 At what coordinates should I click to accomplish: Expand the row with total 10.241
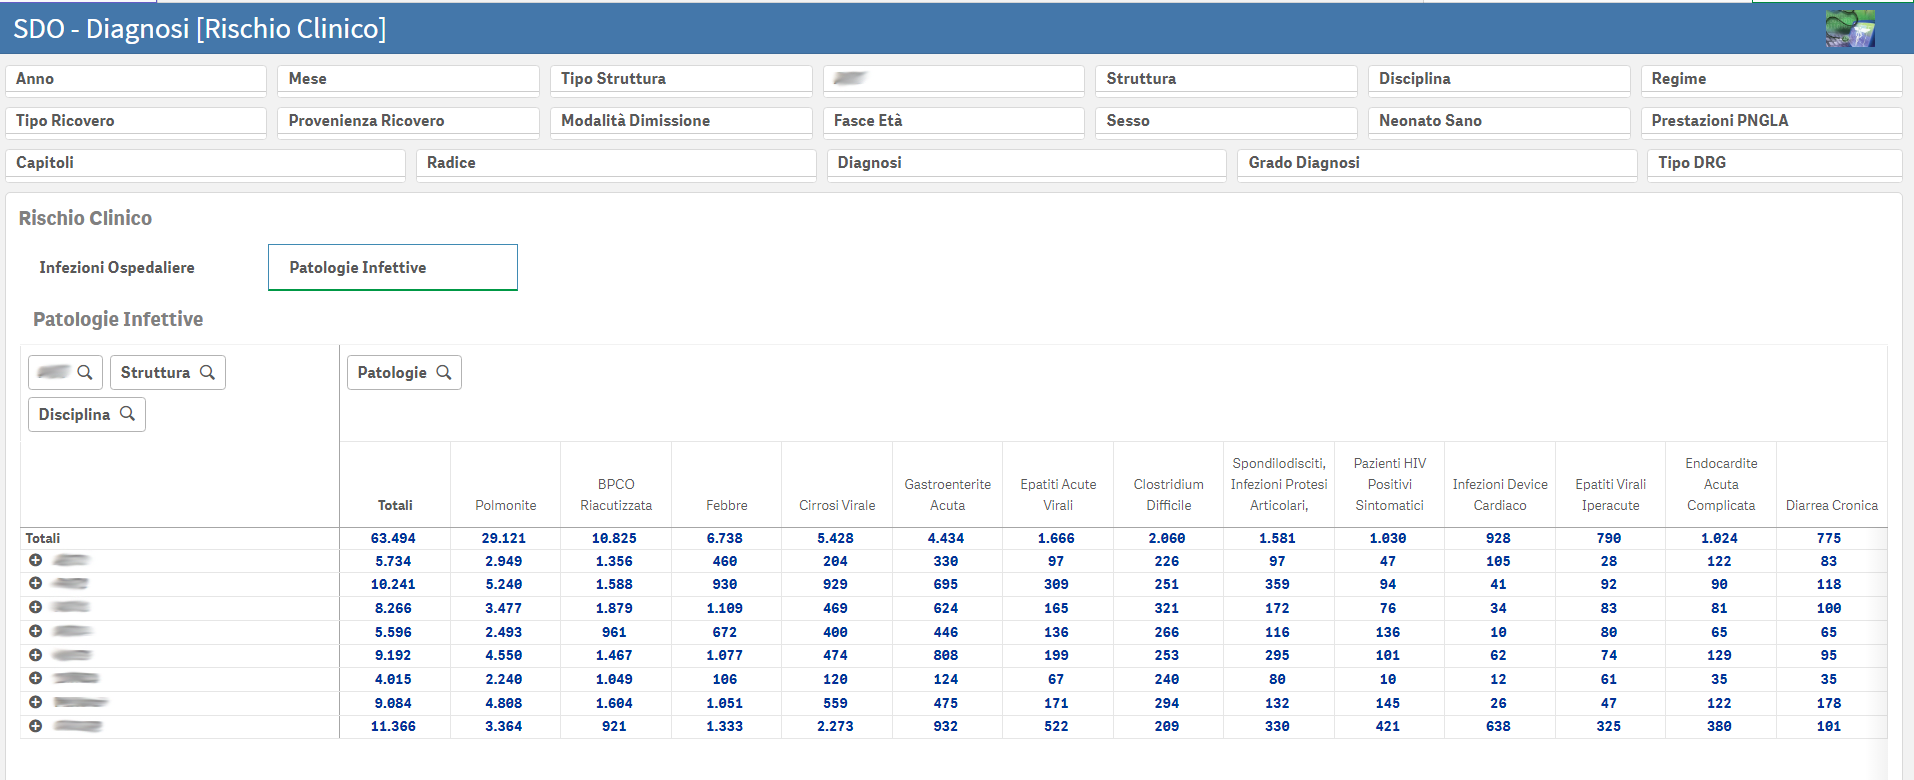point(35,583)
